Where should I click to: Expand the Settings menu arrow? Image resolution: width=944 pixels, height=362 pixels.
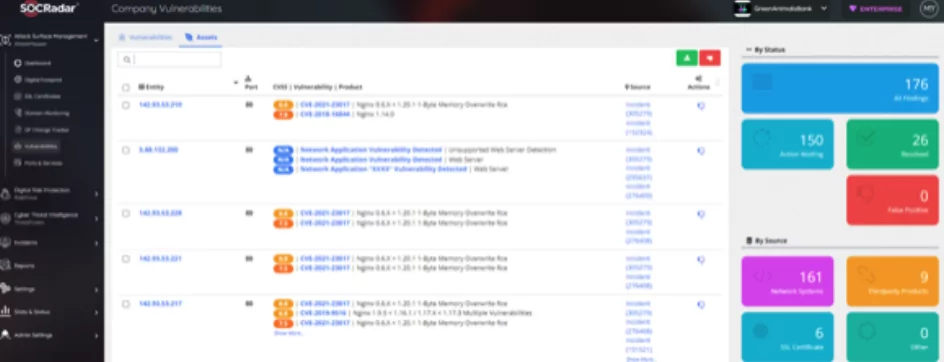point(96,290)
